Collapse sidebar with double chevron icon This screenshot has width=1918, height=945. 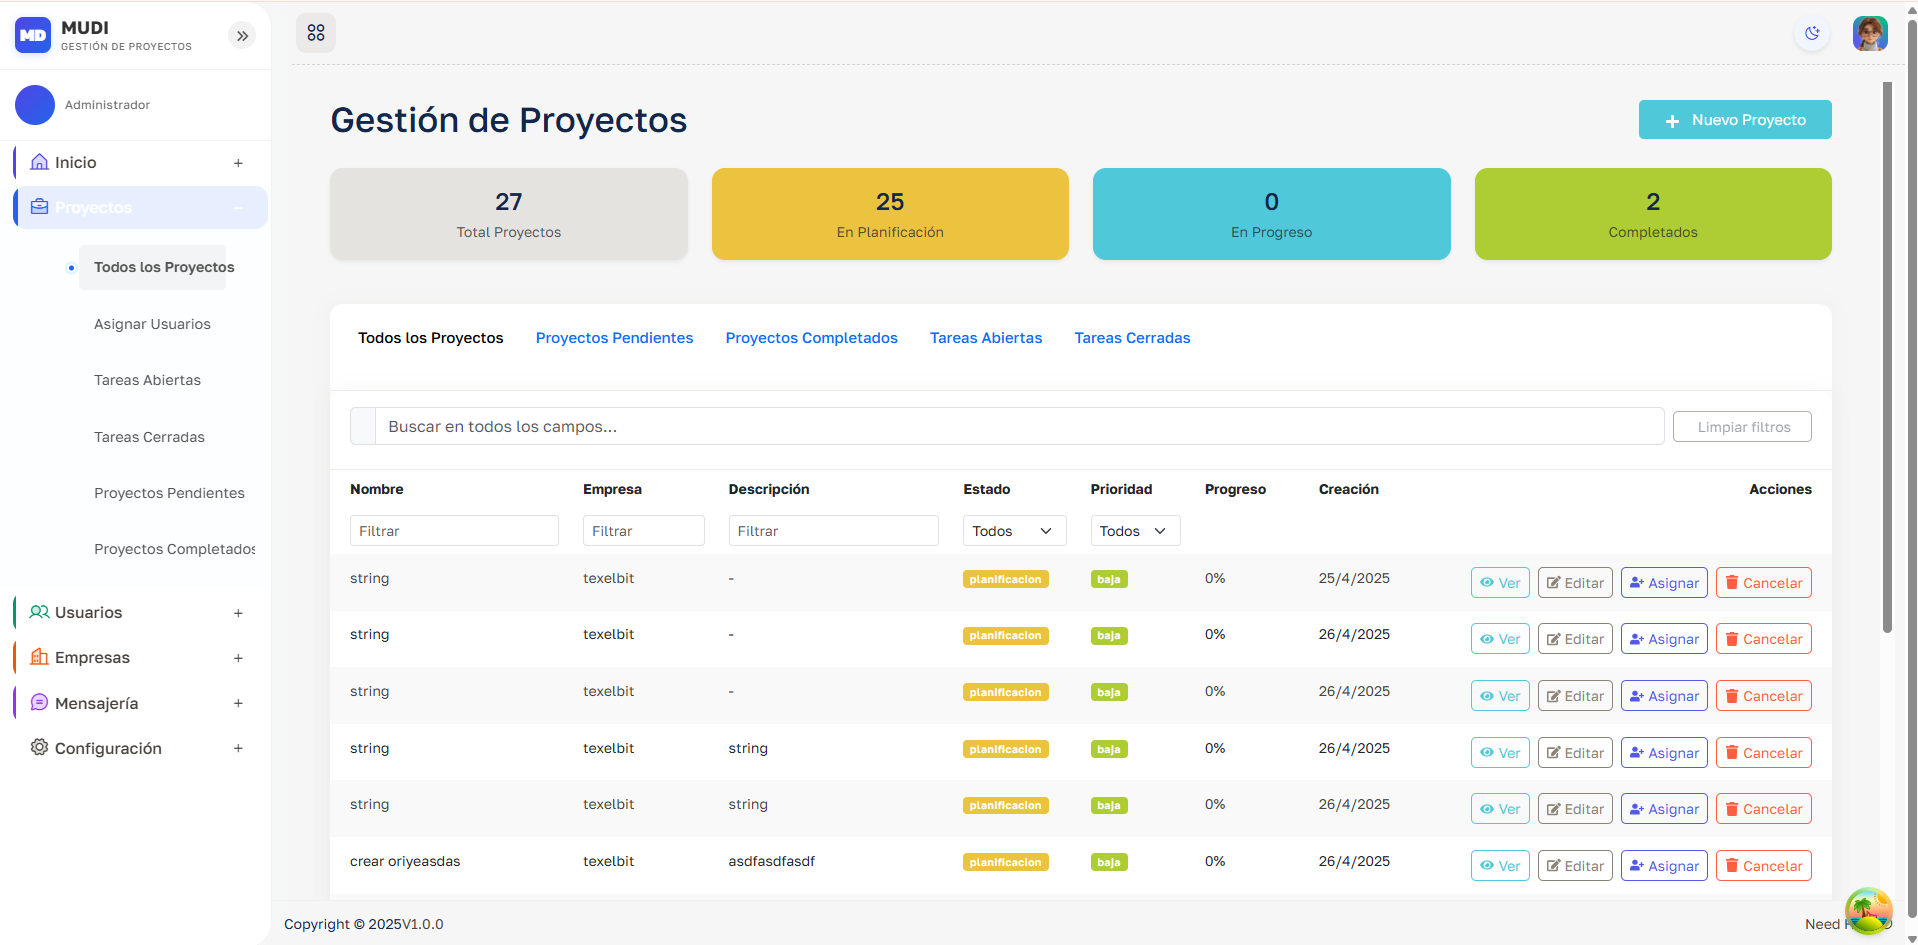242,36
